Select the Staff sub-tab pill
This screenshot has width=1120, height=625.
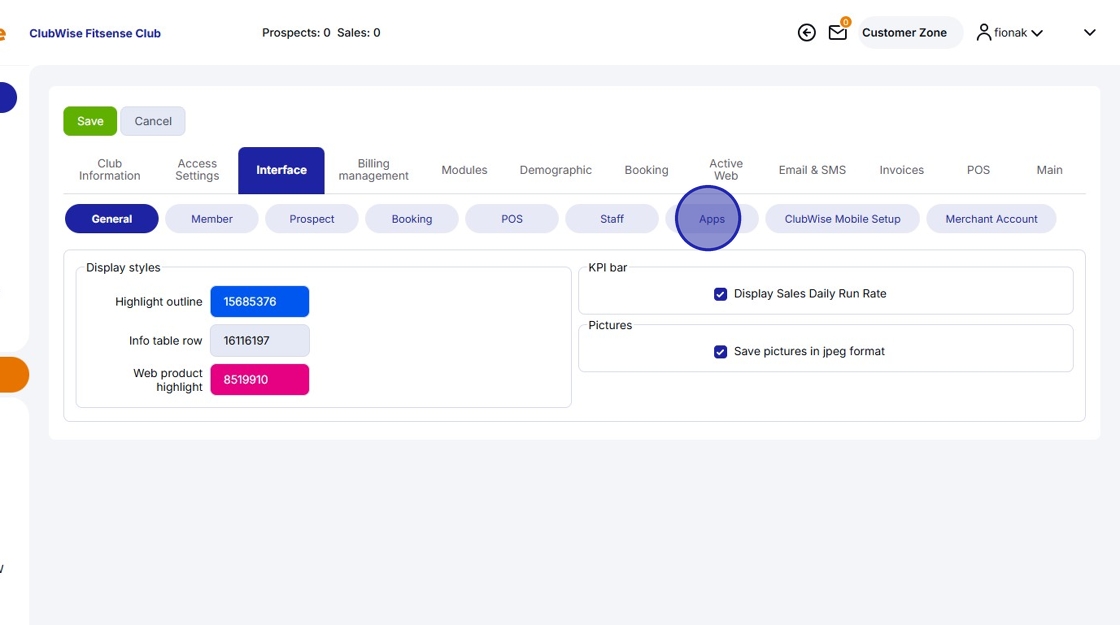[x=611, y=219]
